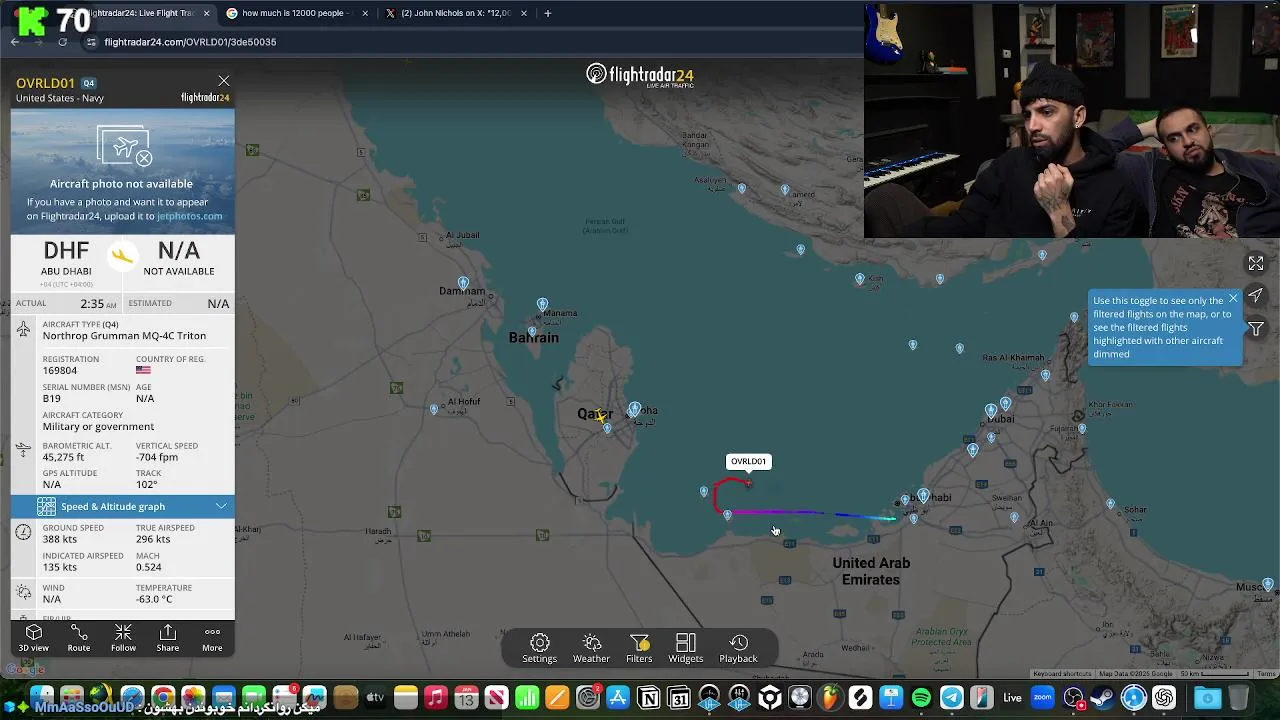This screenshot has height=720, width=1280.
Task: Click the flightradar24.com address bar
Action: pyautogui.click(x=190, y=42)
